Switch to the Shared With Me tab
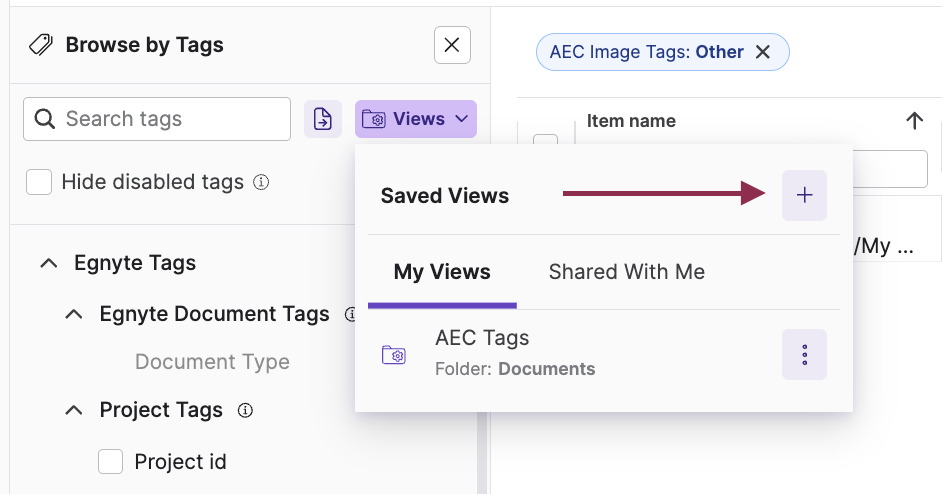942x494 pixels. point(627,272)
